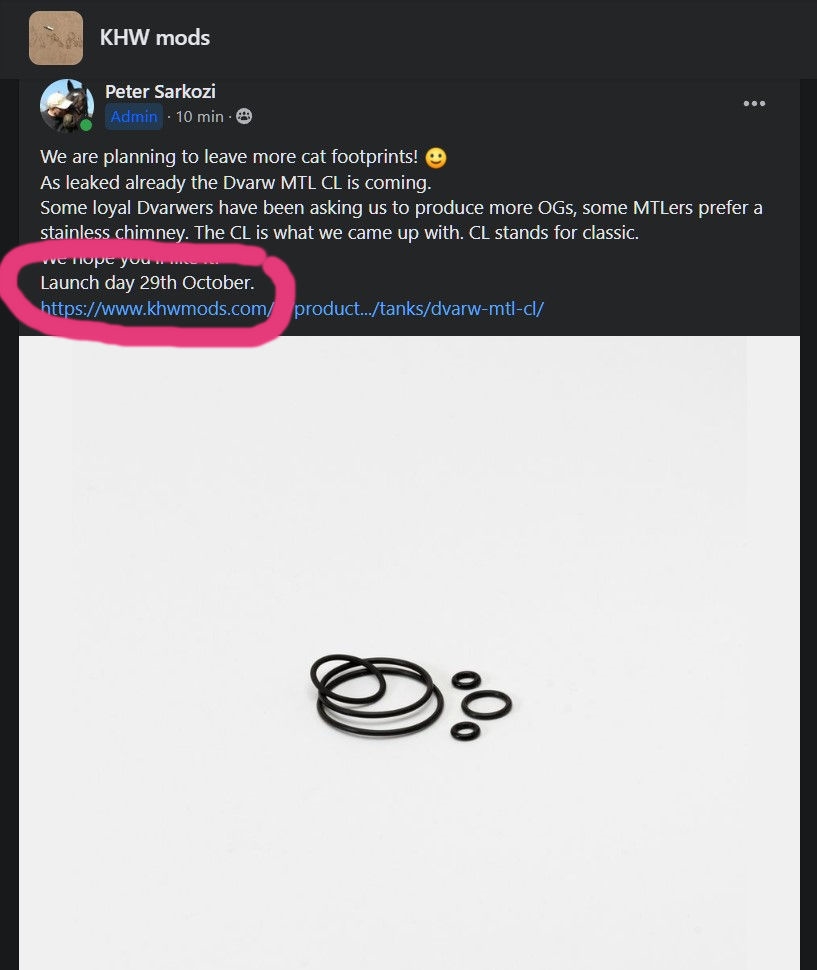Open Peter Sarkozi's profile picture

66,105
